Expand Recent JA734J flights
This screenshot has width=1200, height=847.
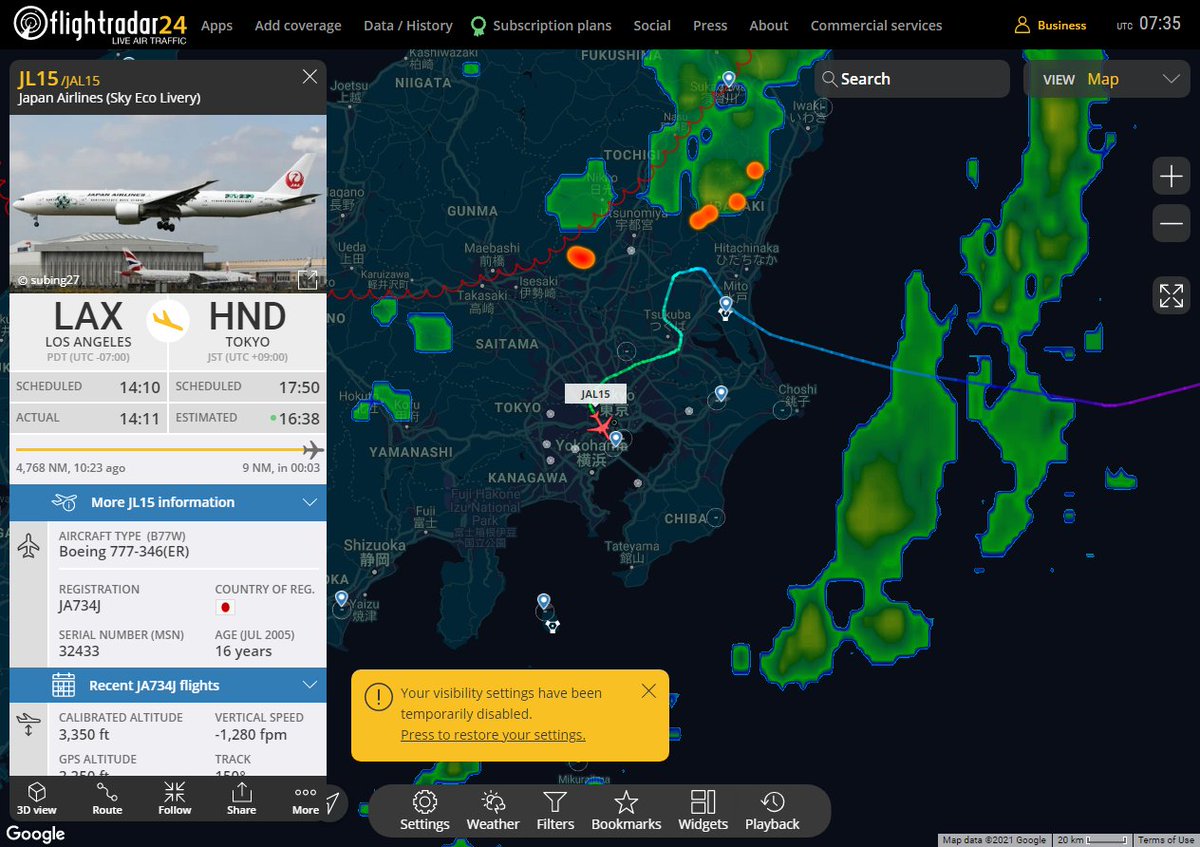pyautogui.click(x=168, y=685)
